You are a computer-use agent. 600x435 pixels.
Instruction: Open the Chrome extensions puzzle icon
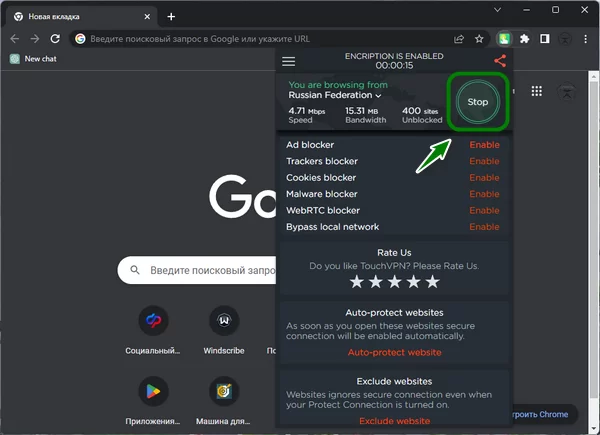click(x=526, y=39)
